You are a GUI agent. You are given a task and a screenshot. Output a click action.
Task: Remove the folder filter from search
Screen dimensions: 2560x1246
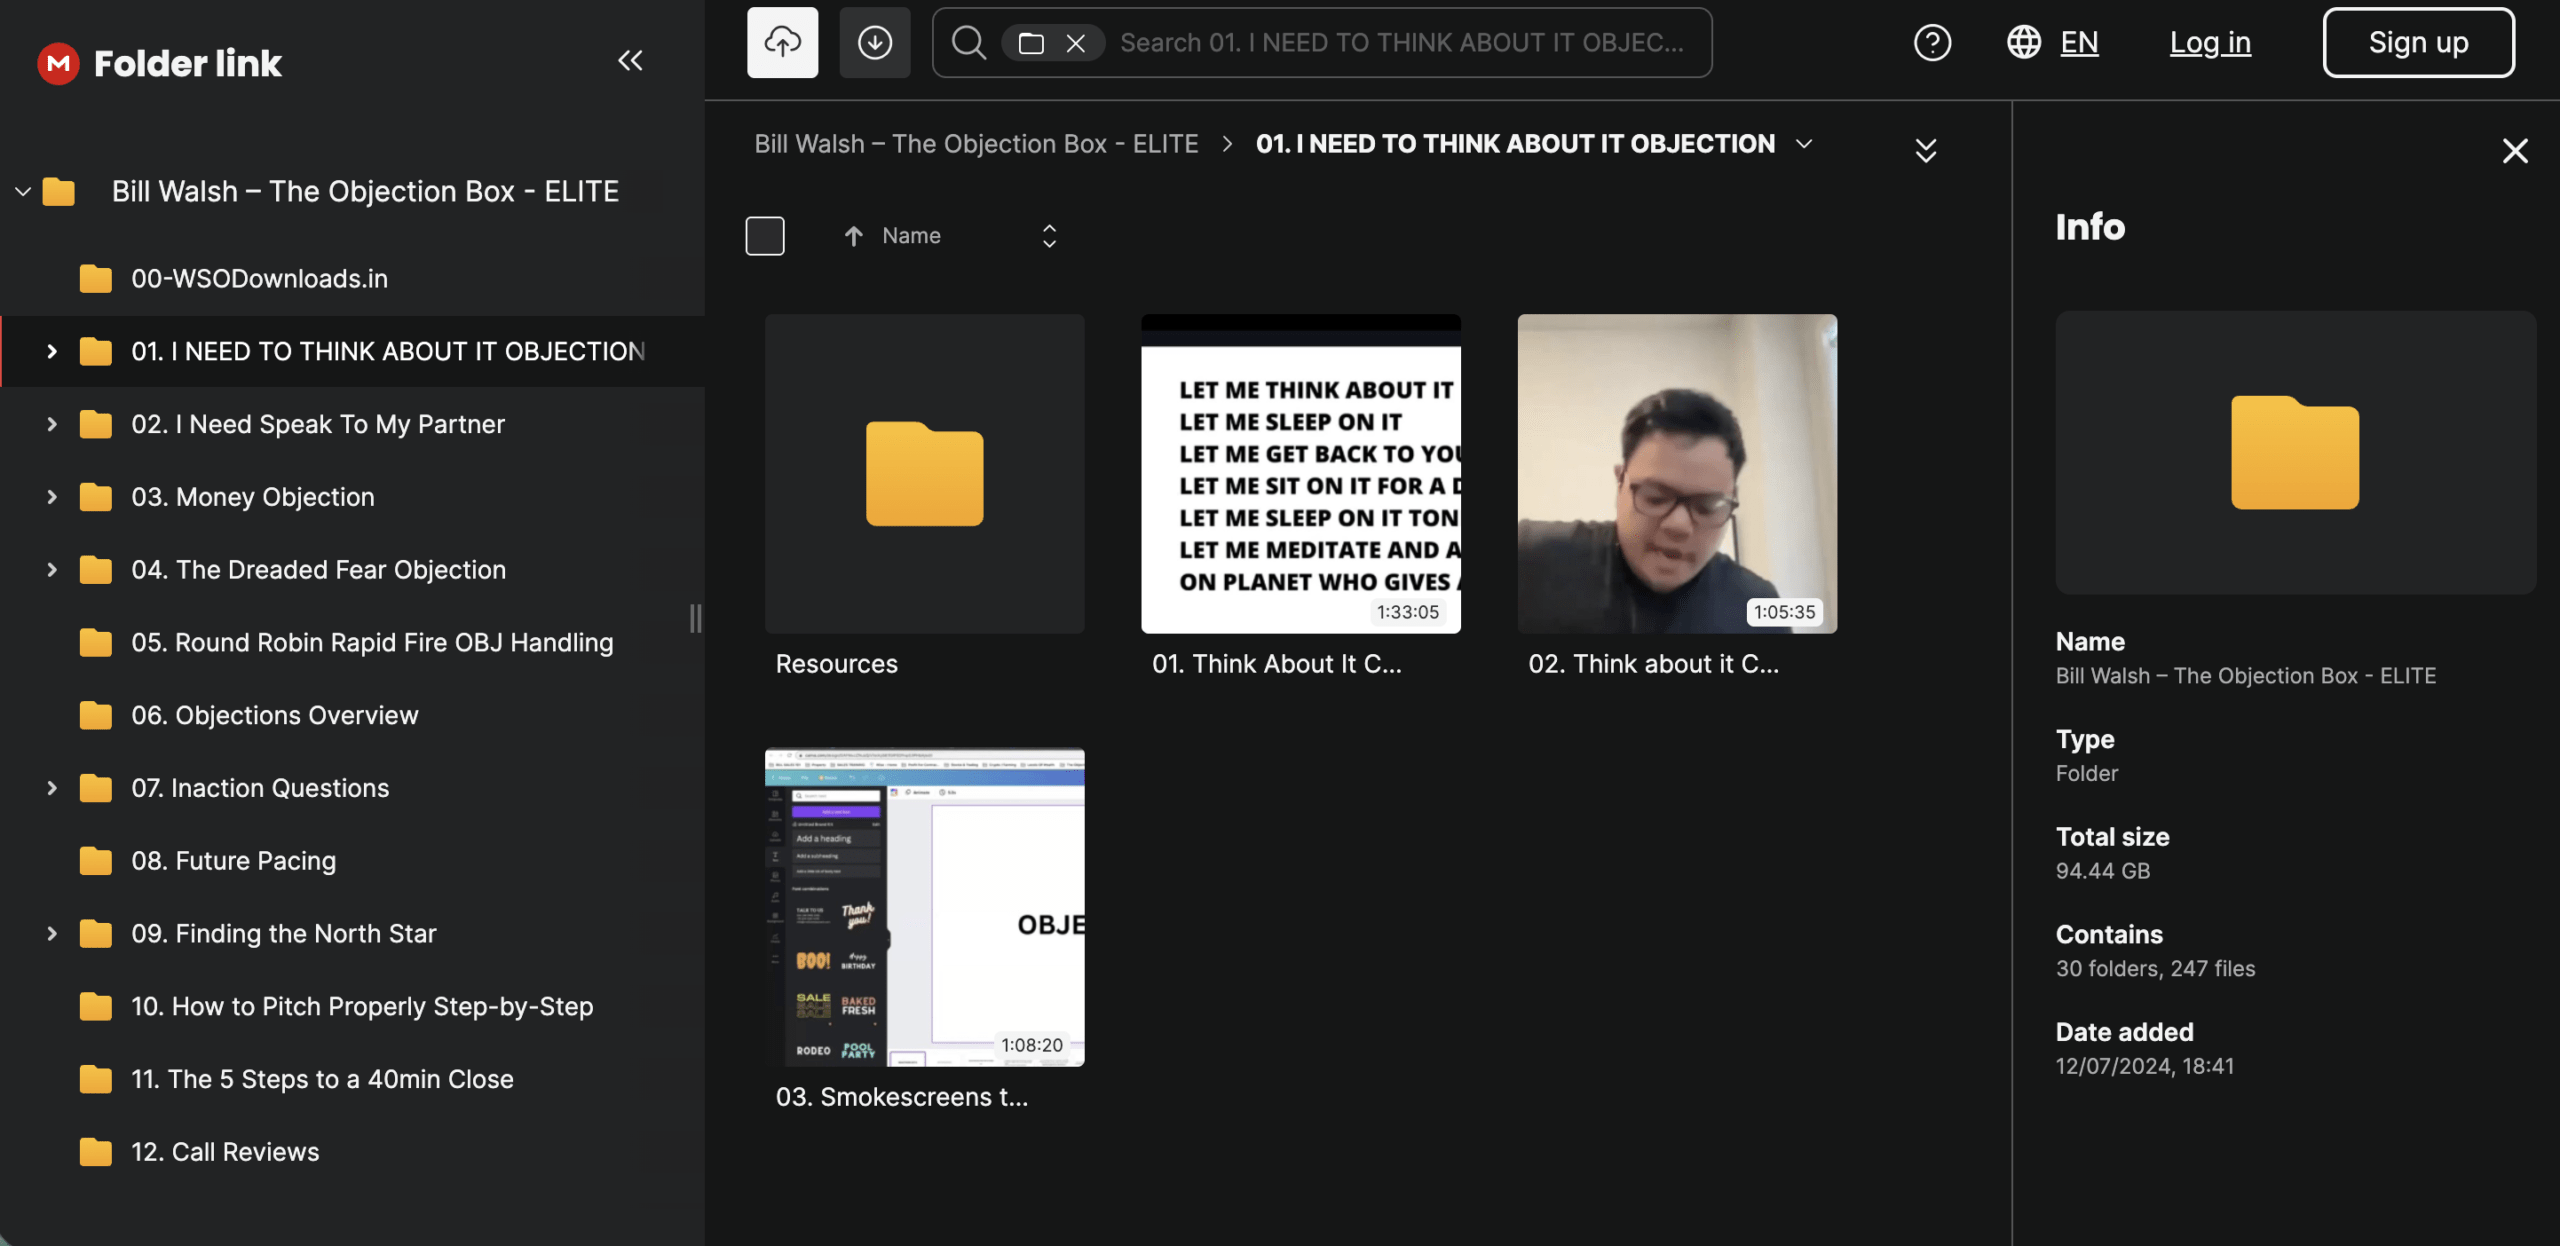pos(1076,43)
